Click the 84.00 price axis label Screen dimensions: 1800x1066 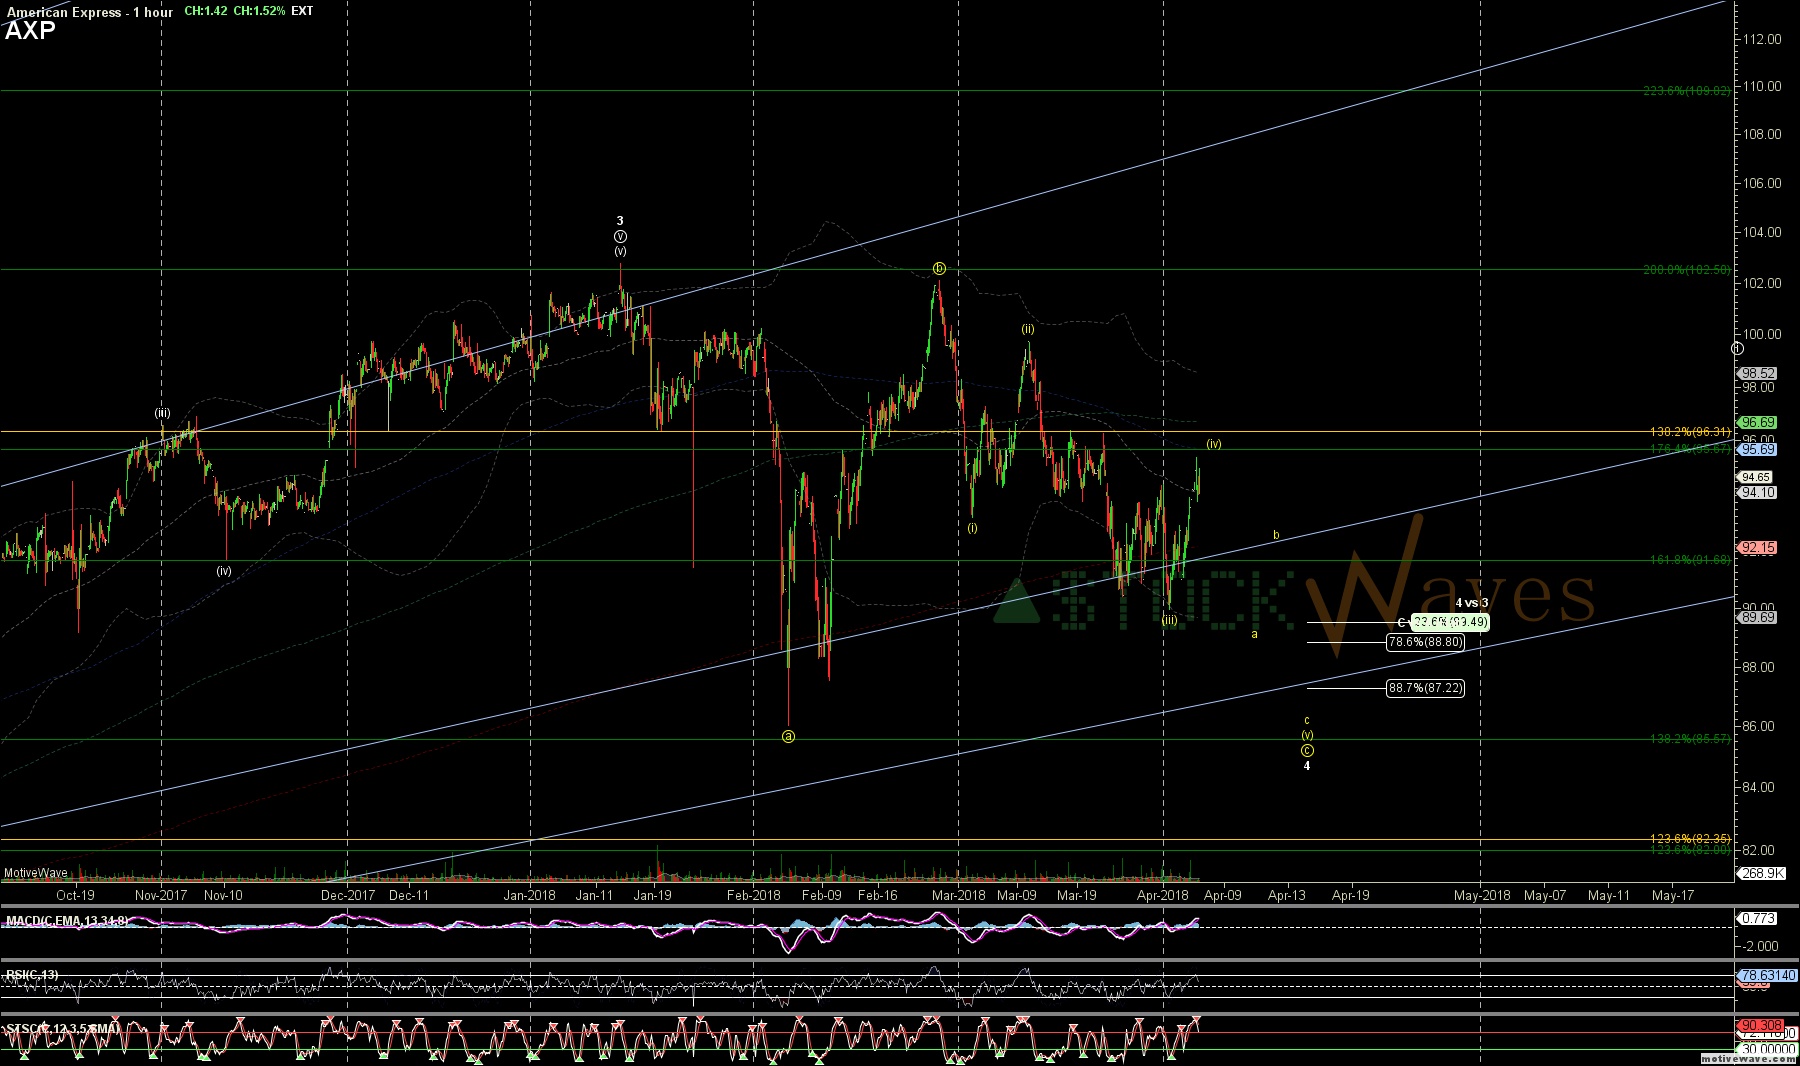click(x=1758, y=787)
